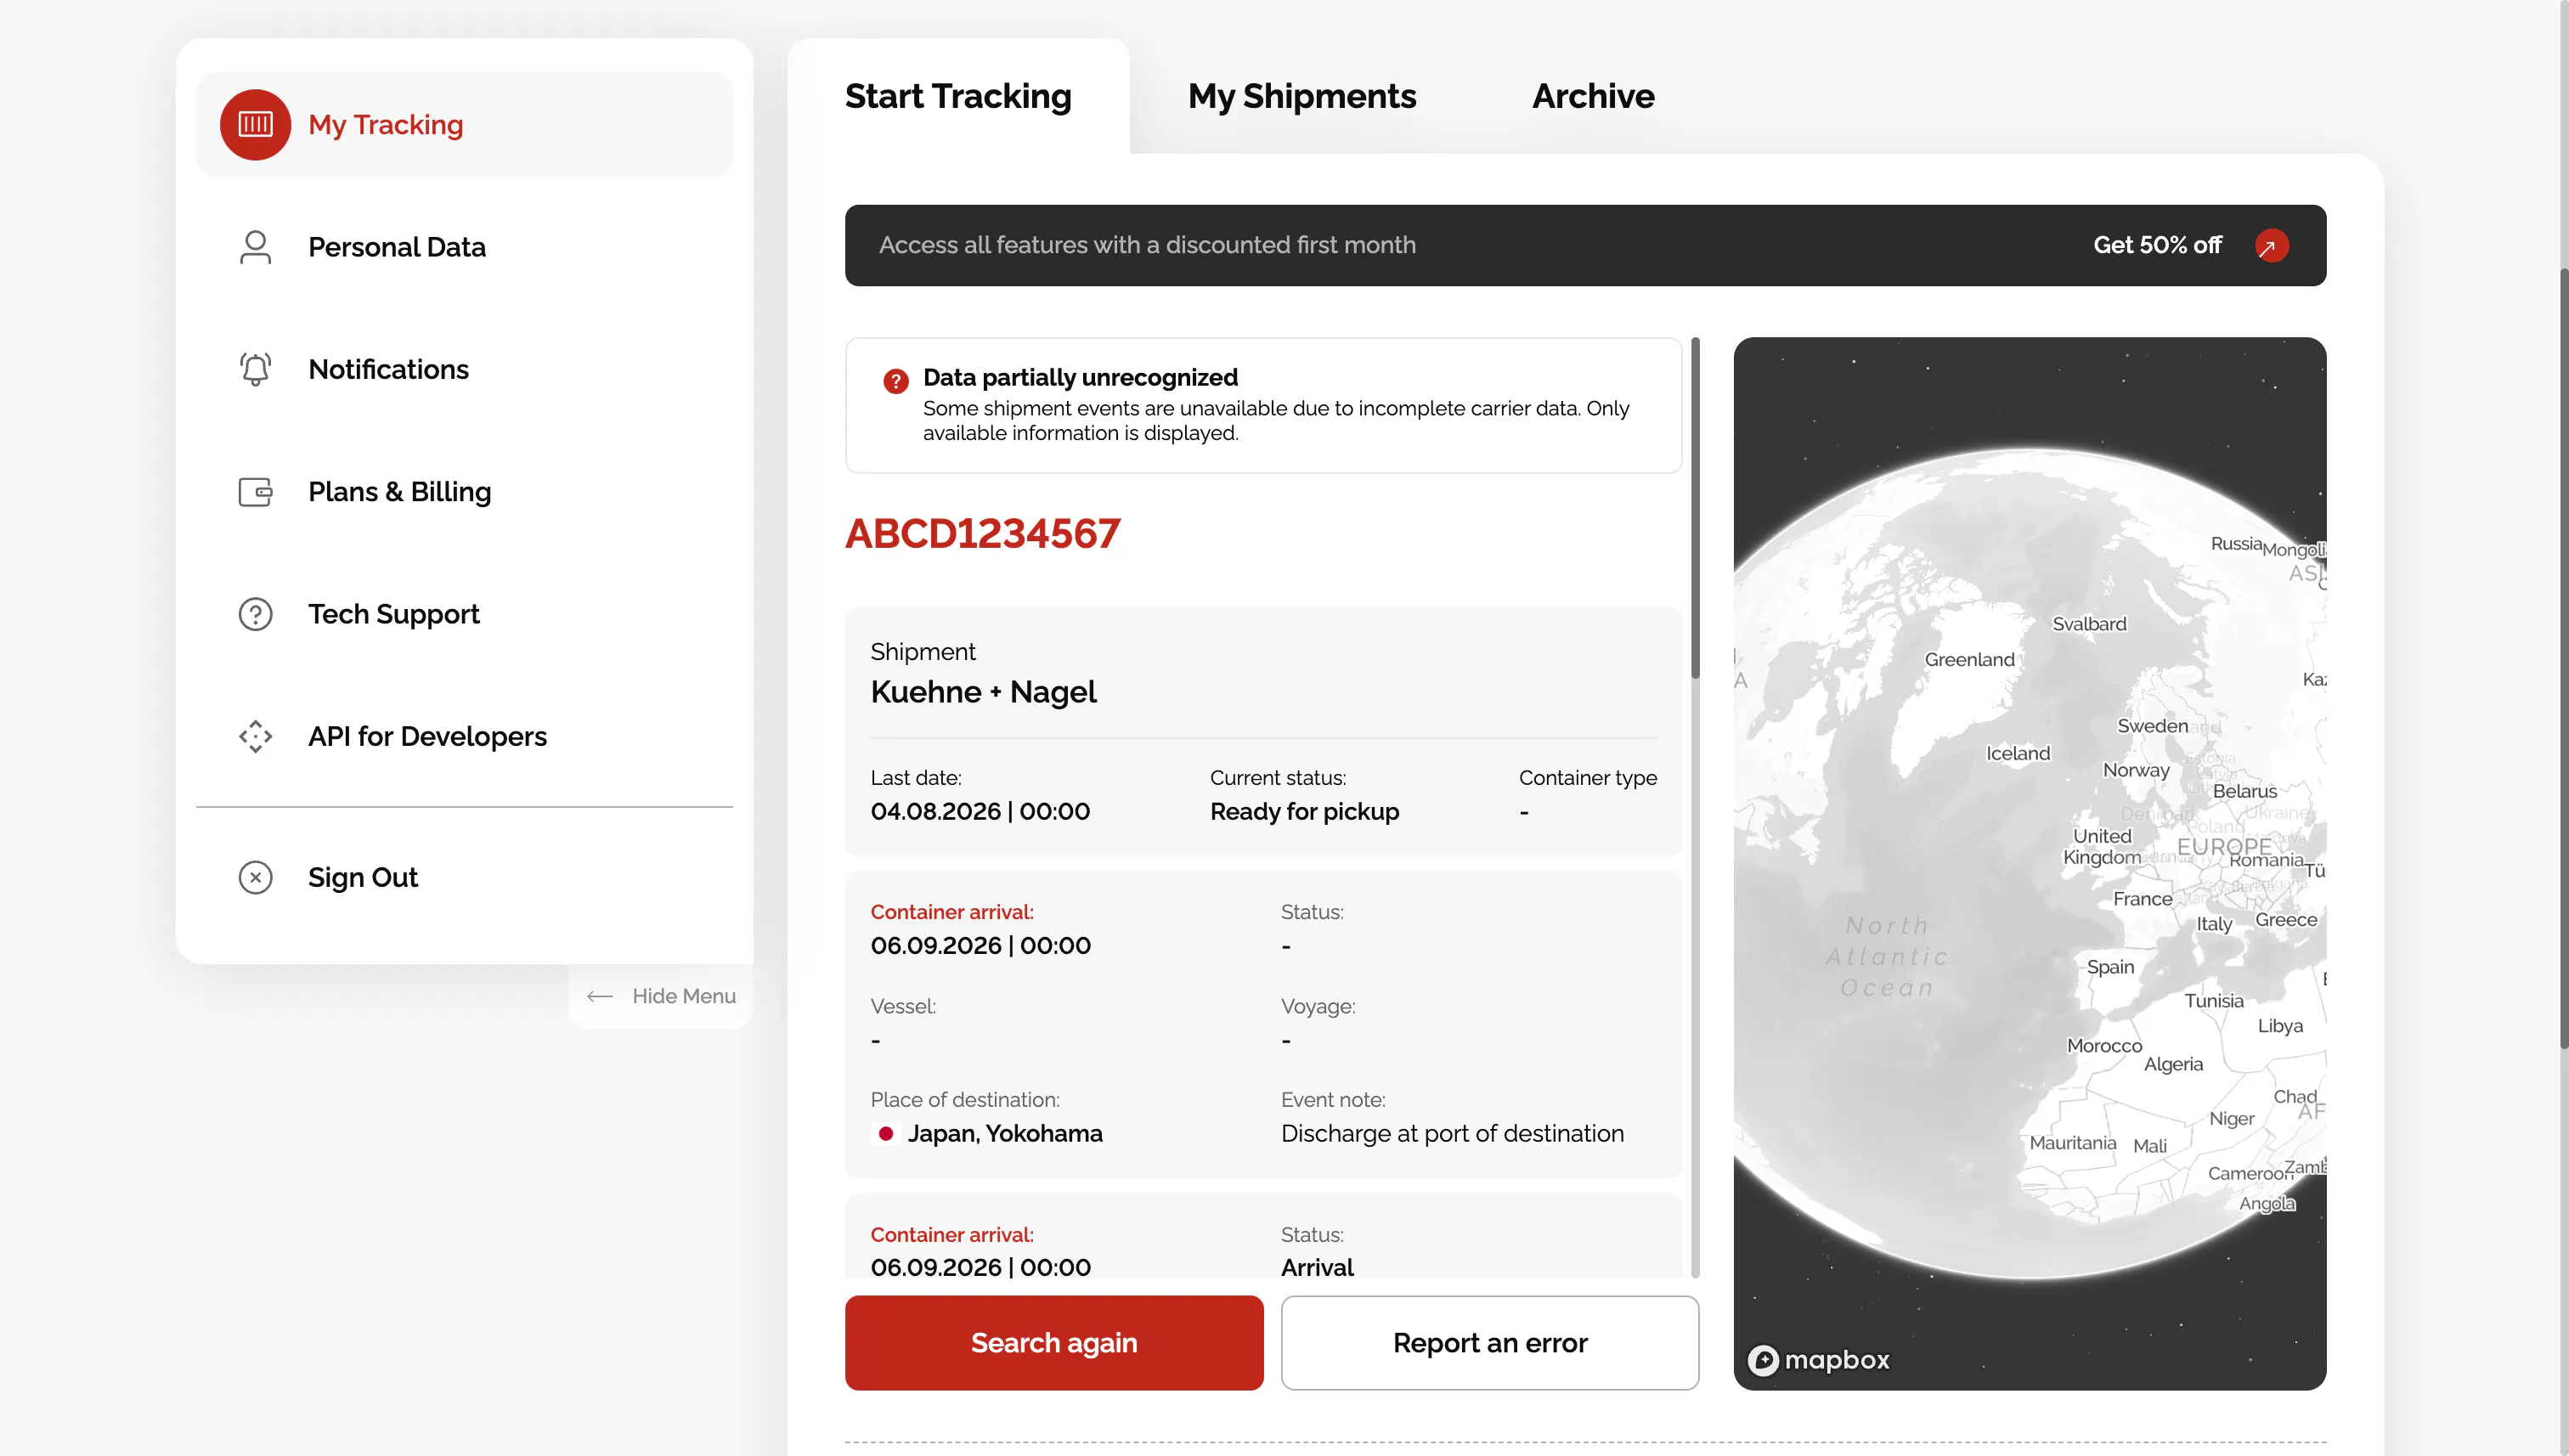The height and width of the screenshot is (1456, 2569).
Task: Click the Japan, Yokohama destination text
Action: tap(1004, 1133)
